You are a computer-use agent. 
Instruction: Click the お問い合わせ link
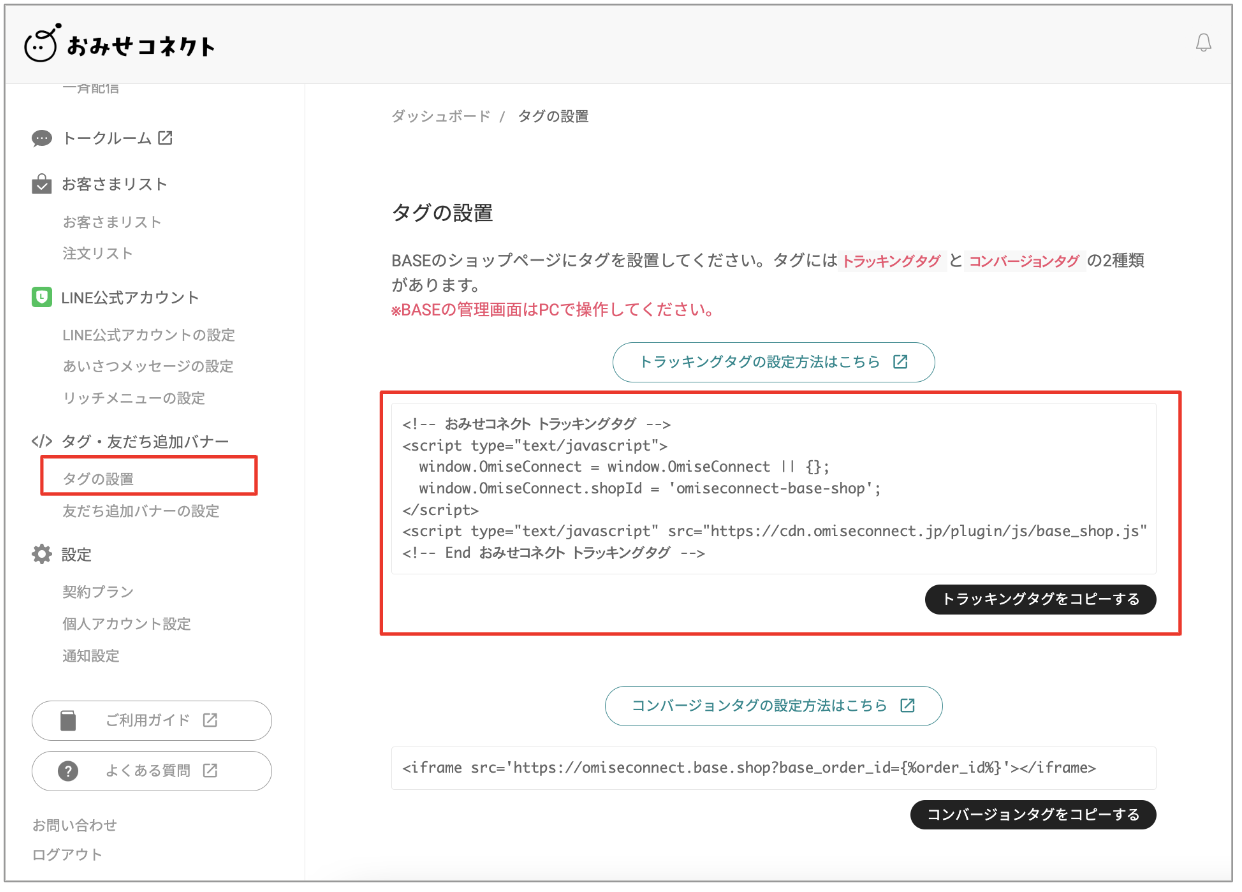click(x=75, y=825)
